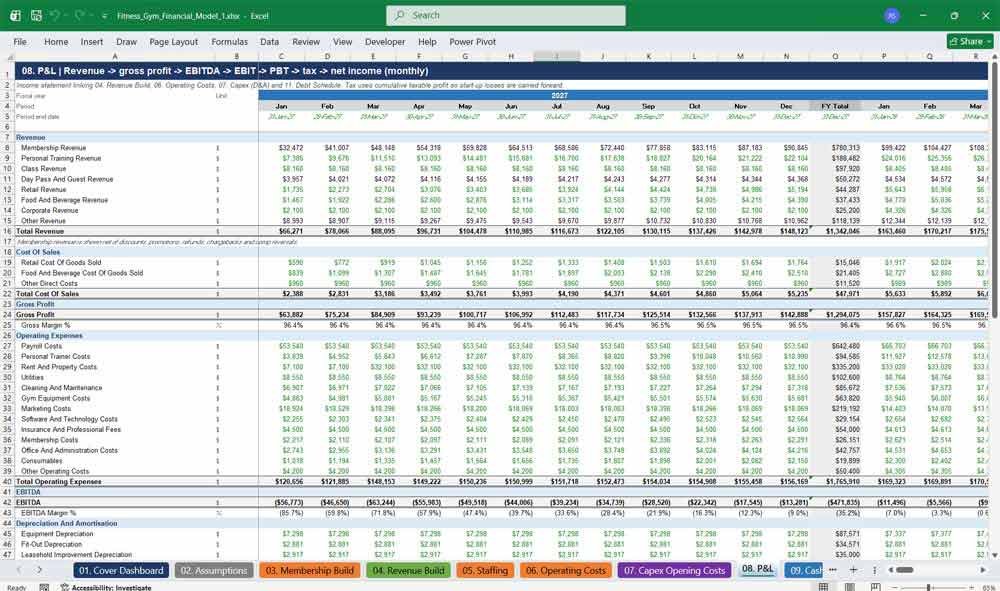Click the previous sheet navigation arrow
Viewport: 1000px width, 591px height.
(19, 570)
